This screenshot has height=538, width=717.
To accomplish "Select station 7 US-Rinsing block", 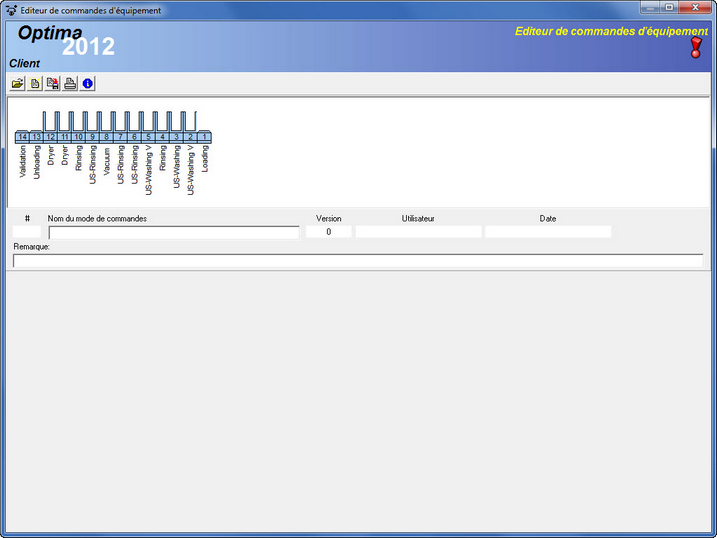I will (121, 137).
